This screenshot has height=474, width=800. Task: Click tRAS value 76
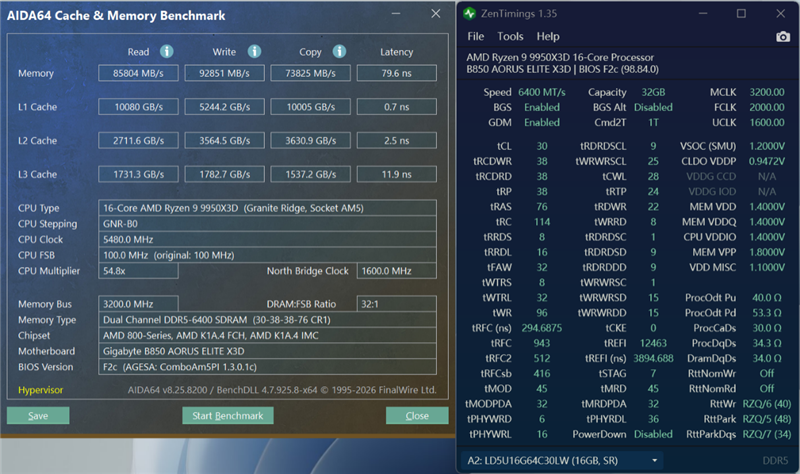(x=542, y=207)
